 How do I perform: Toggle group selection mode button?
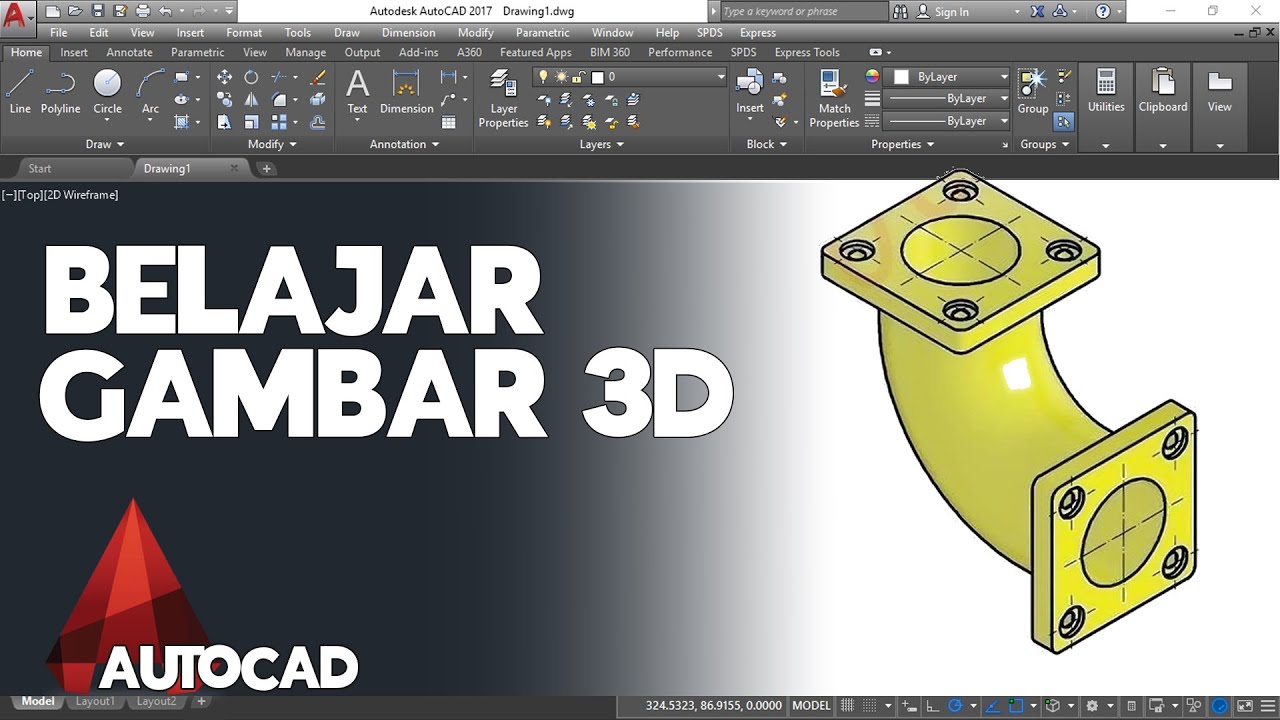pyautogui.click(x=1063, y=121)
